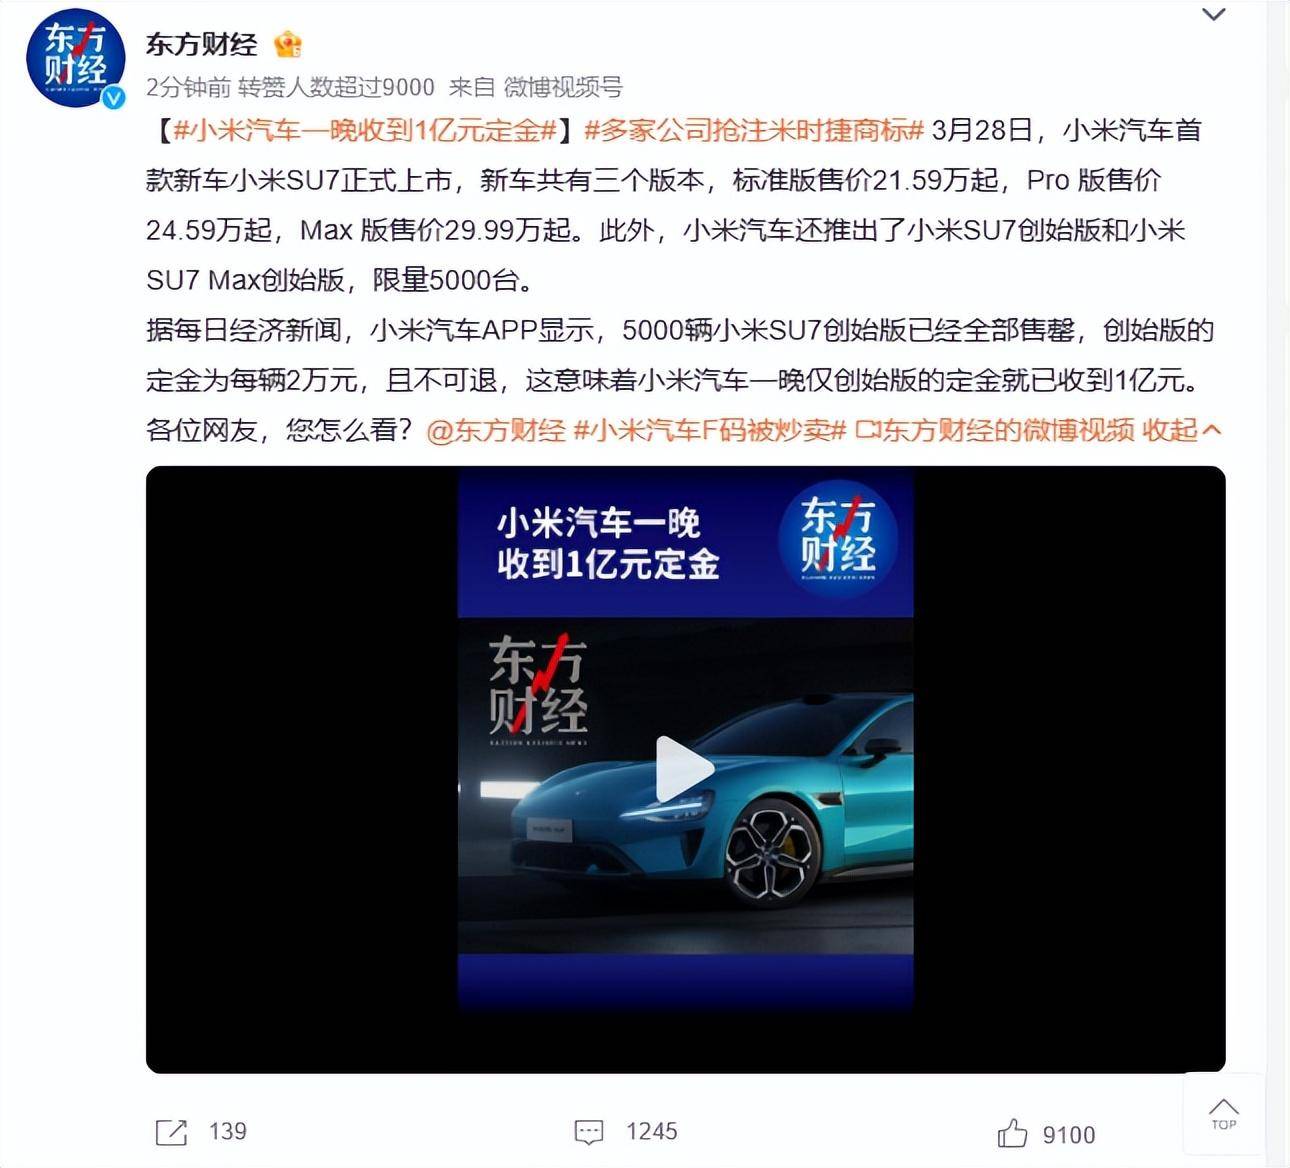
Task: Open hashtag #小米汽车一晚收到1亿元定金#
Action: pyautogui.click(x=365, y=130)
